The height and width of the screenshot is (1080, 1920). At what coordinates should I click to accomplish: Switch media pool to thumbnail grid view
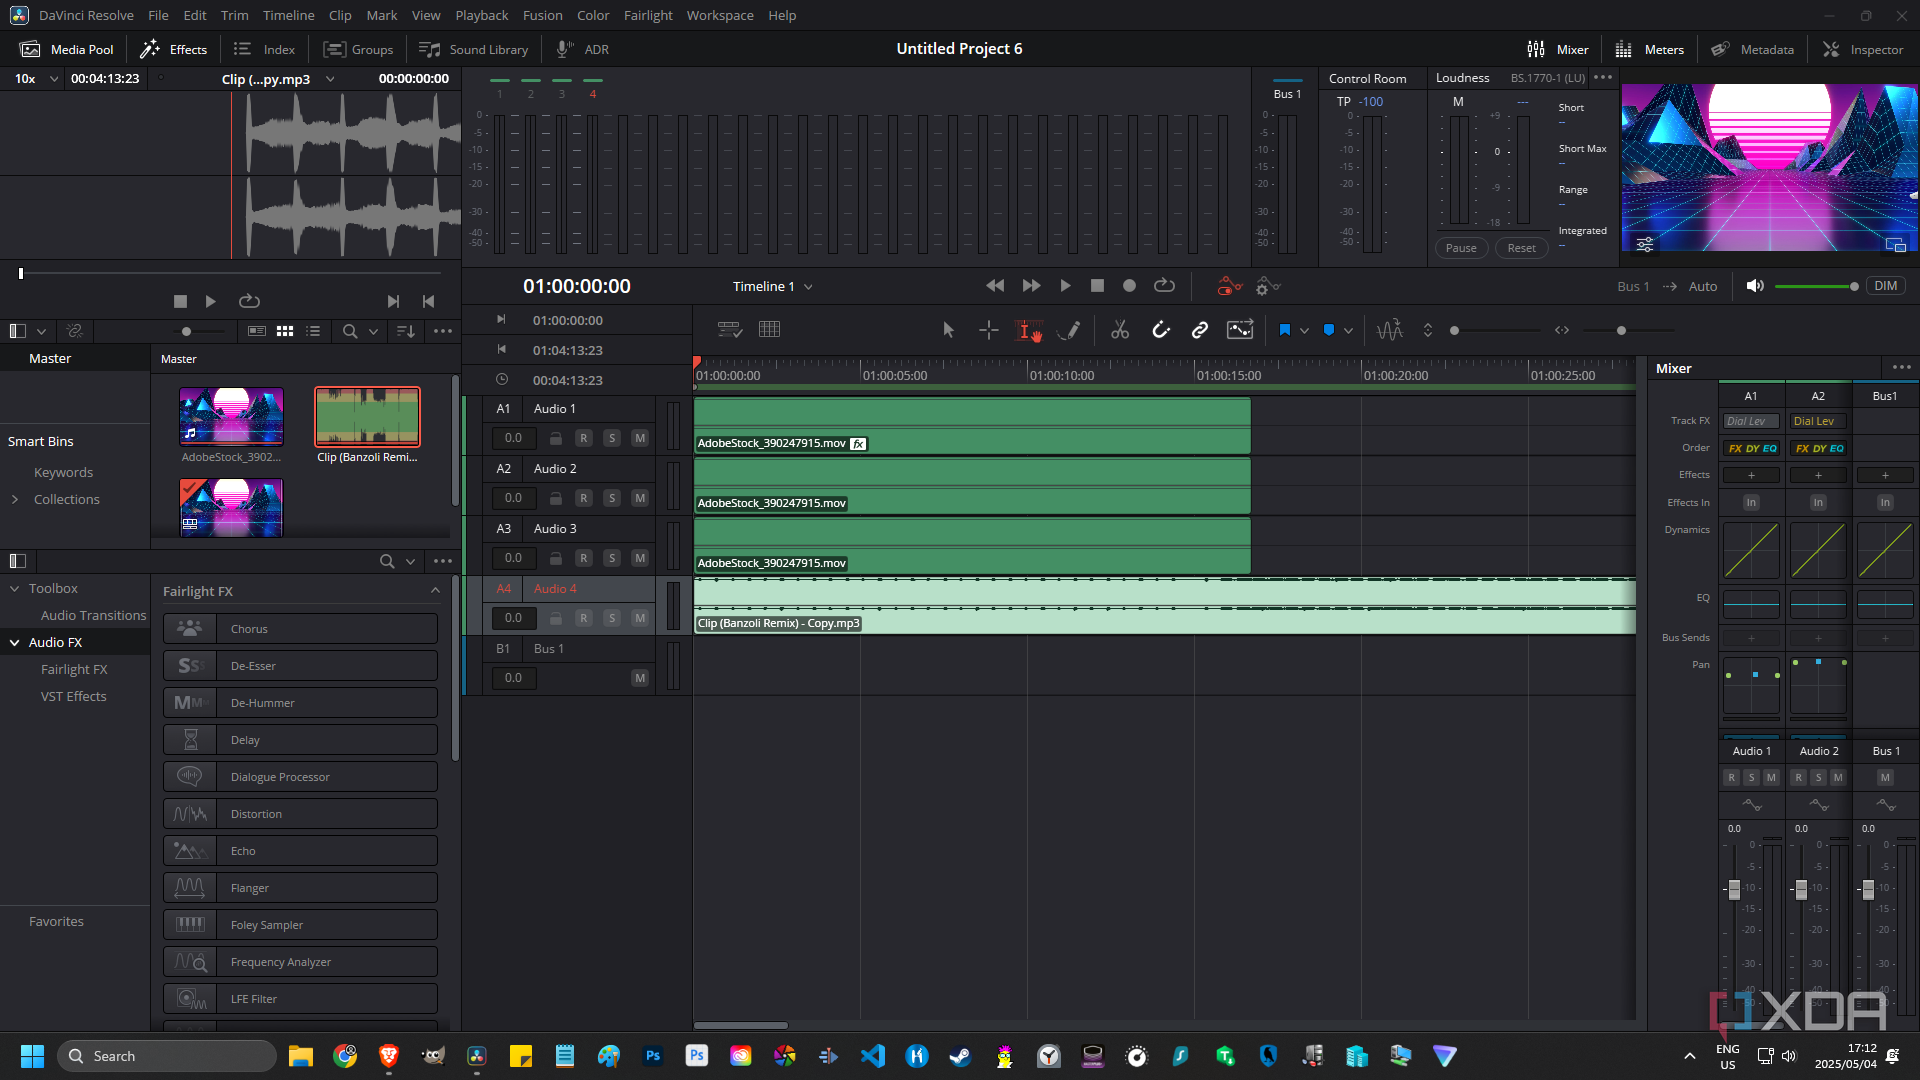coord(285,331)
